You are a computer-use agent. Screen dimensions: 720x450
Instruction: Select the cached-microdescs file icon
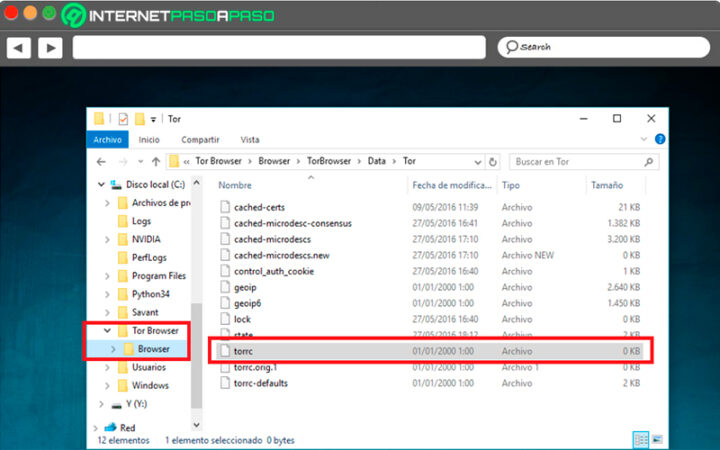click(225, 239)
